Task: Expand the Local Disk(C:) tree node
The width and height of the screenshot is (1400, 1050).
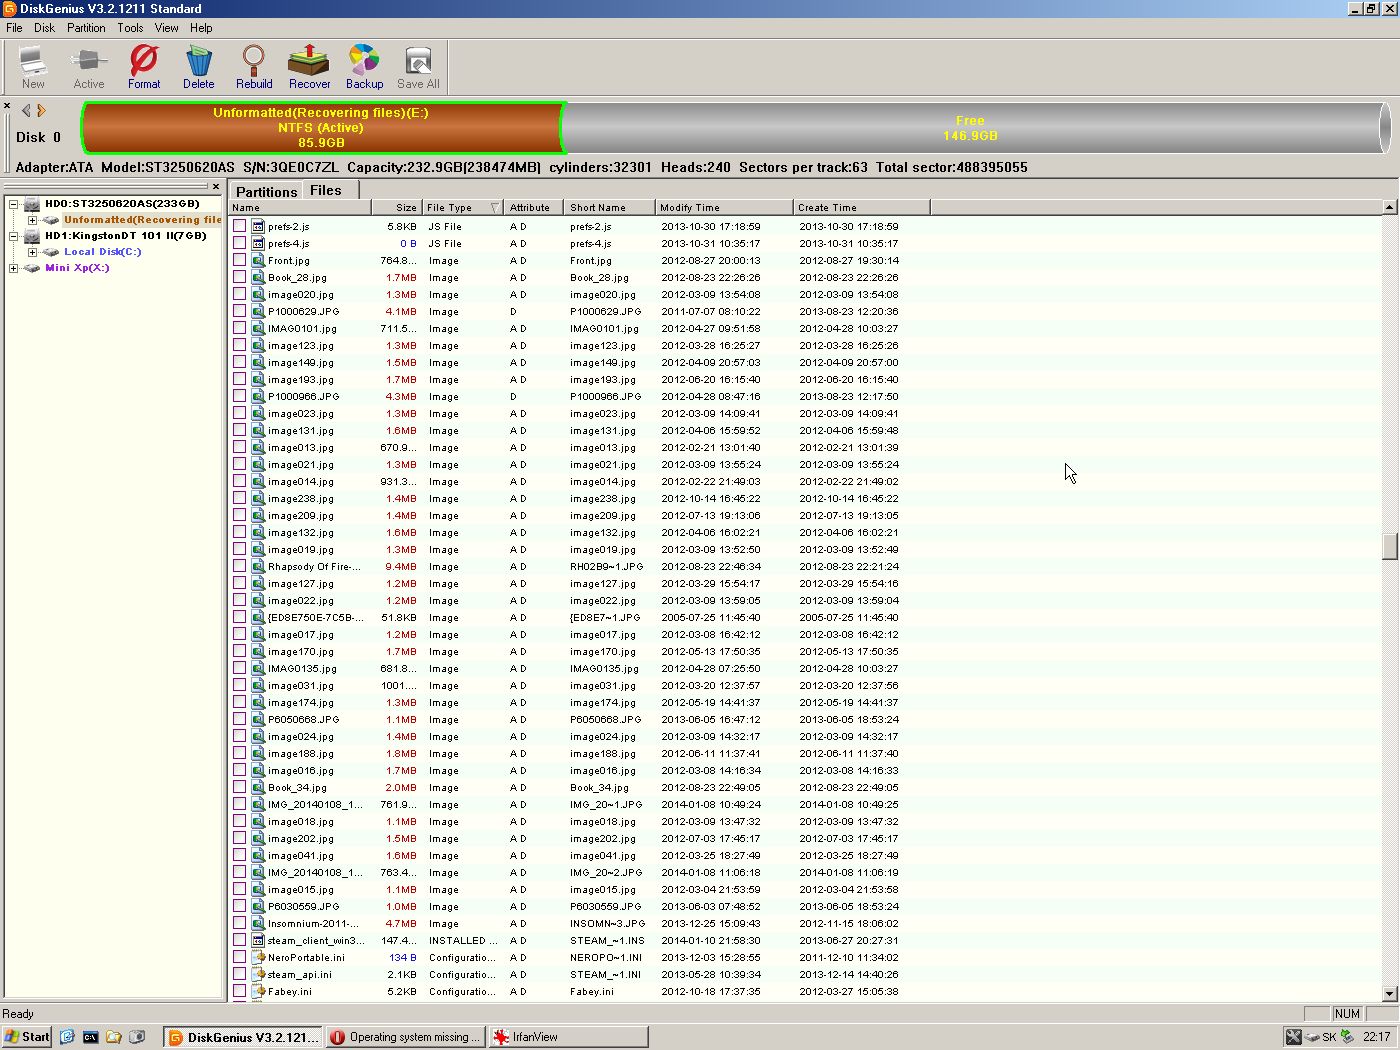Action: pos(33,252)
